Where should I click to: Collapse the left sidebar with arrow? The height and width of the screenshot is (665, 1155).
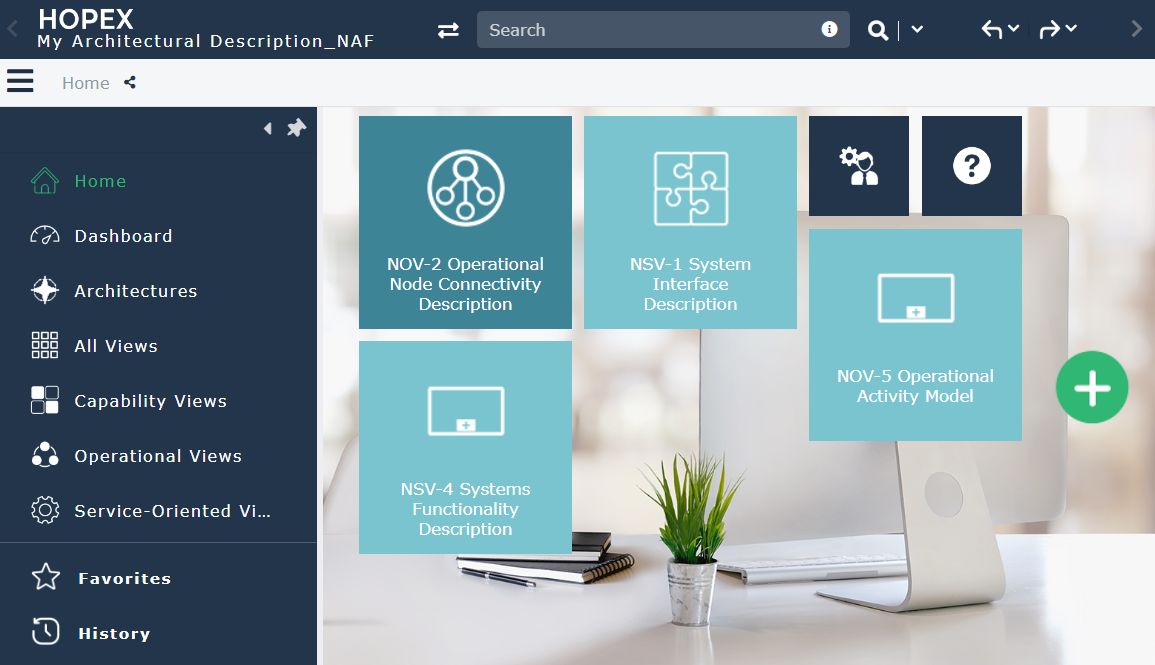(x=267, y=128)
